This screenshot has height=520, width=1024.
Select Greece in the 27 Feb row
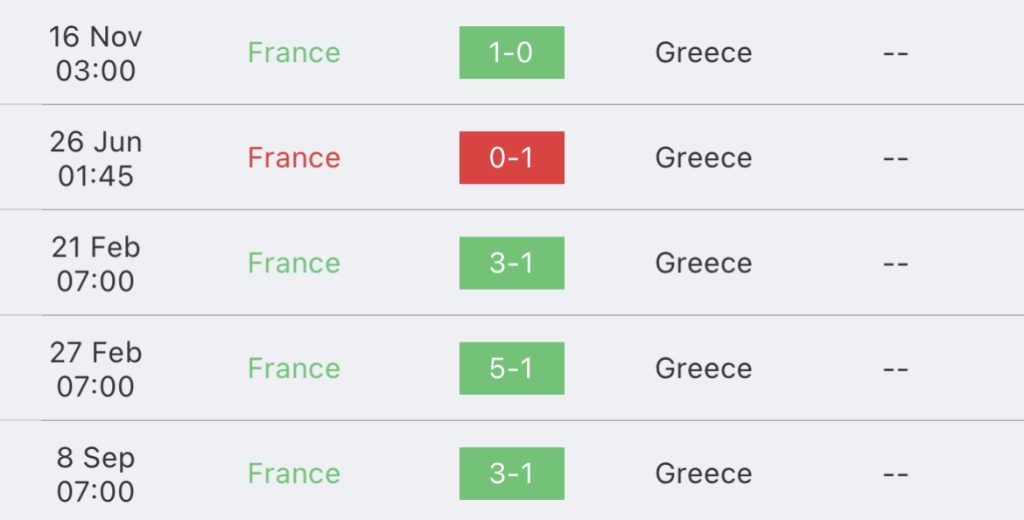click(703, 368)
